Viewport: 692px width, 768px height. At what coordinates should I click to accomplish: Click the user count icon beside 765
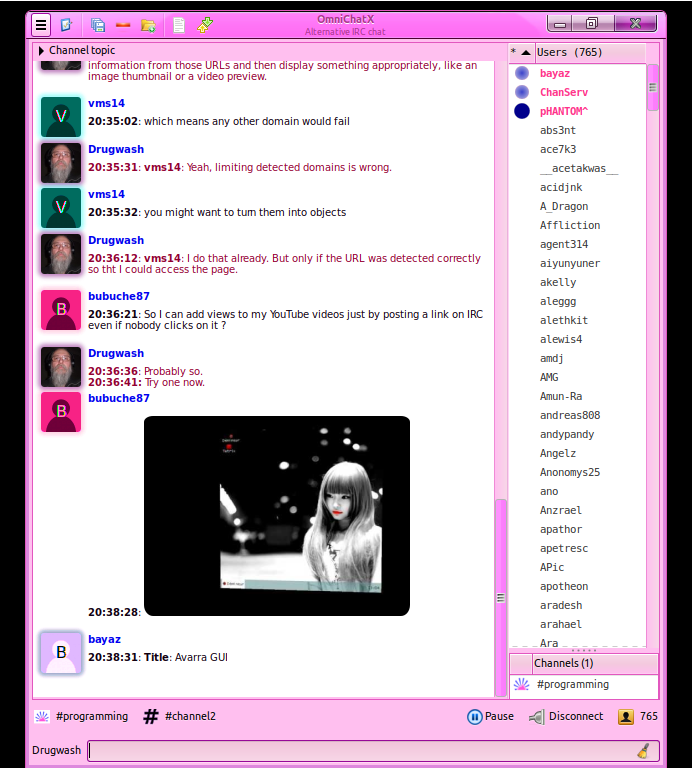pyautogui.click(x=625, y=717)
